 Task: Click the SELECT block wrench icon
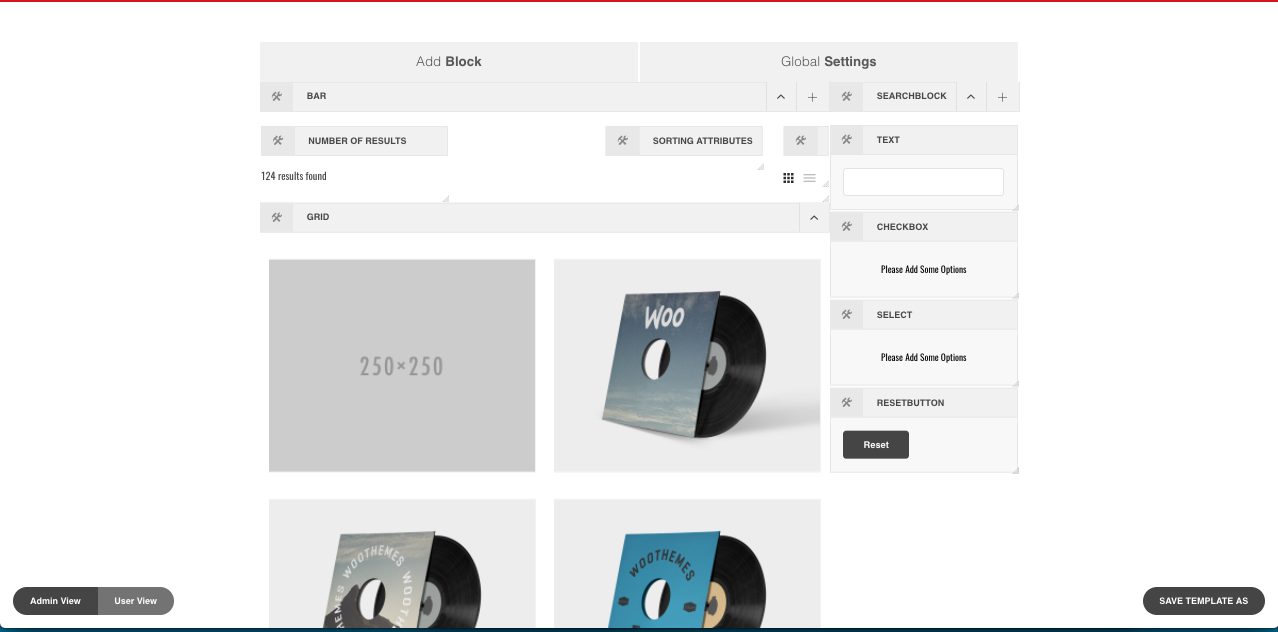point(847,315)
